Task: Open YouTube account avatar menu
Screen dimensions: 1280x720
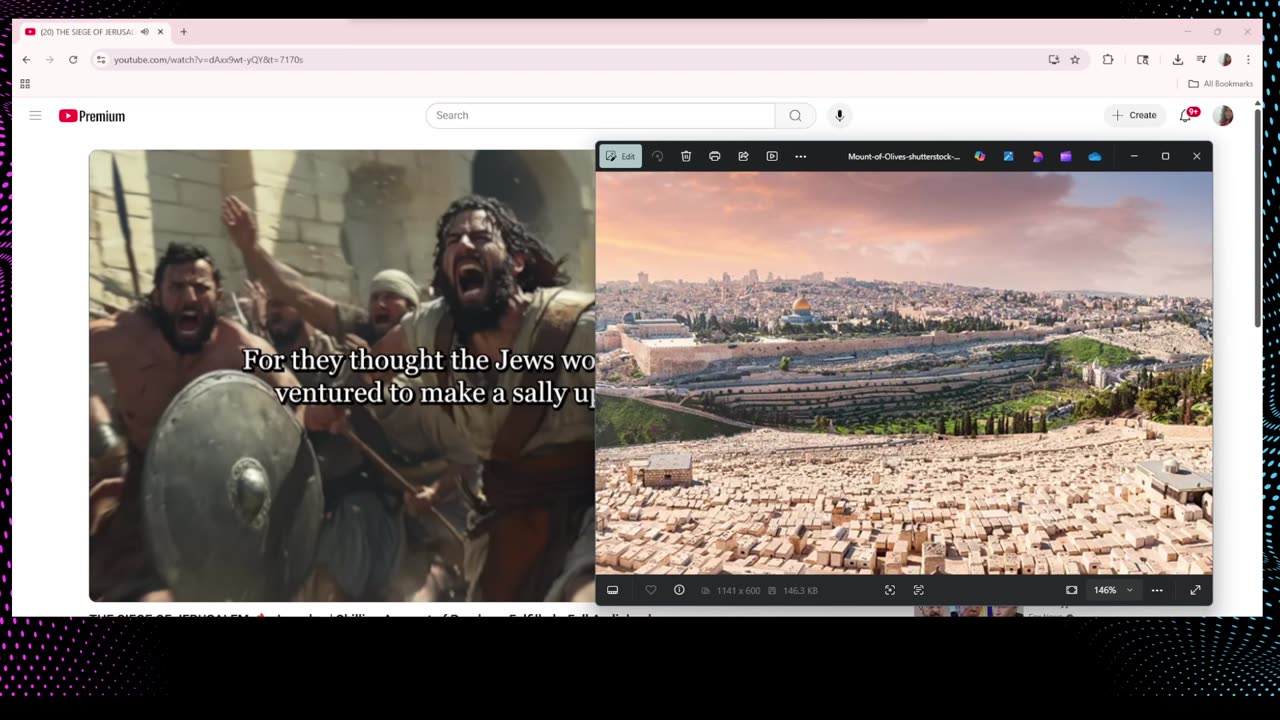Action: click(x=1223, y=116)
